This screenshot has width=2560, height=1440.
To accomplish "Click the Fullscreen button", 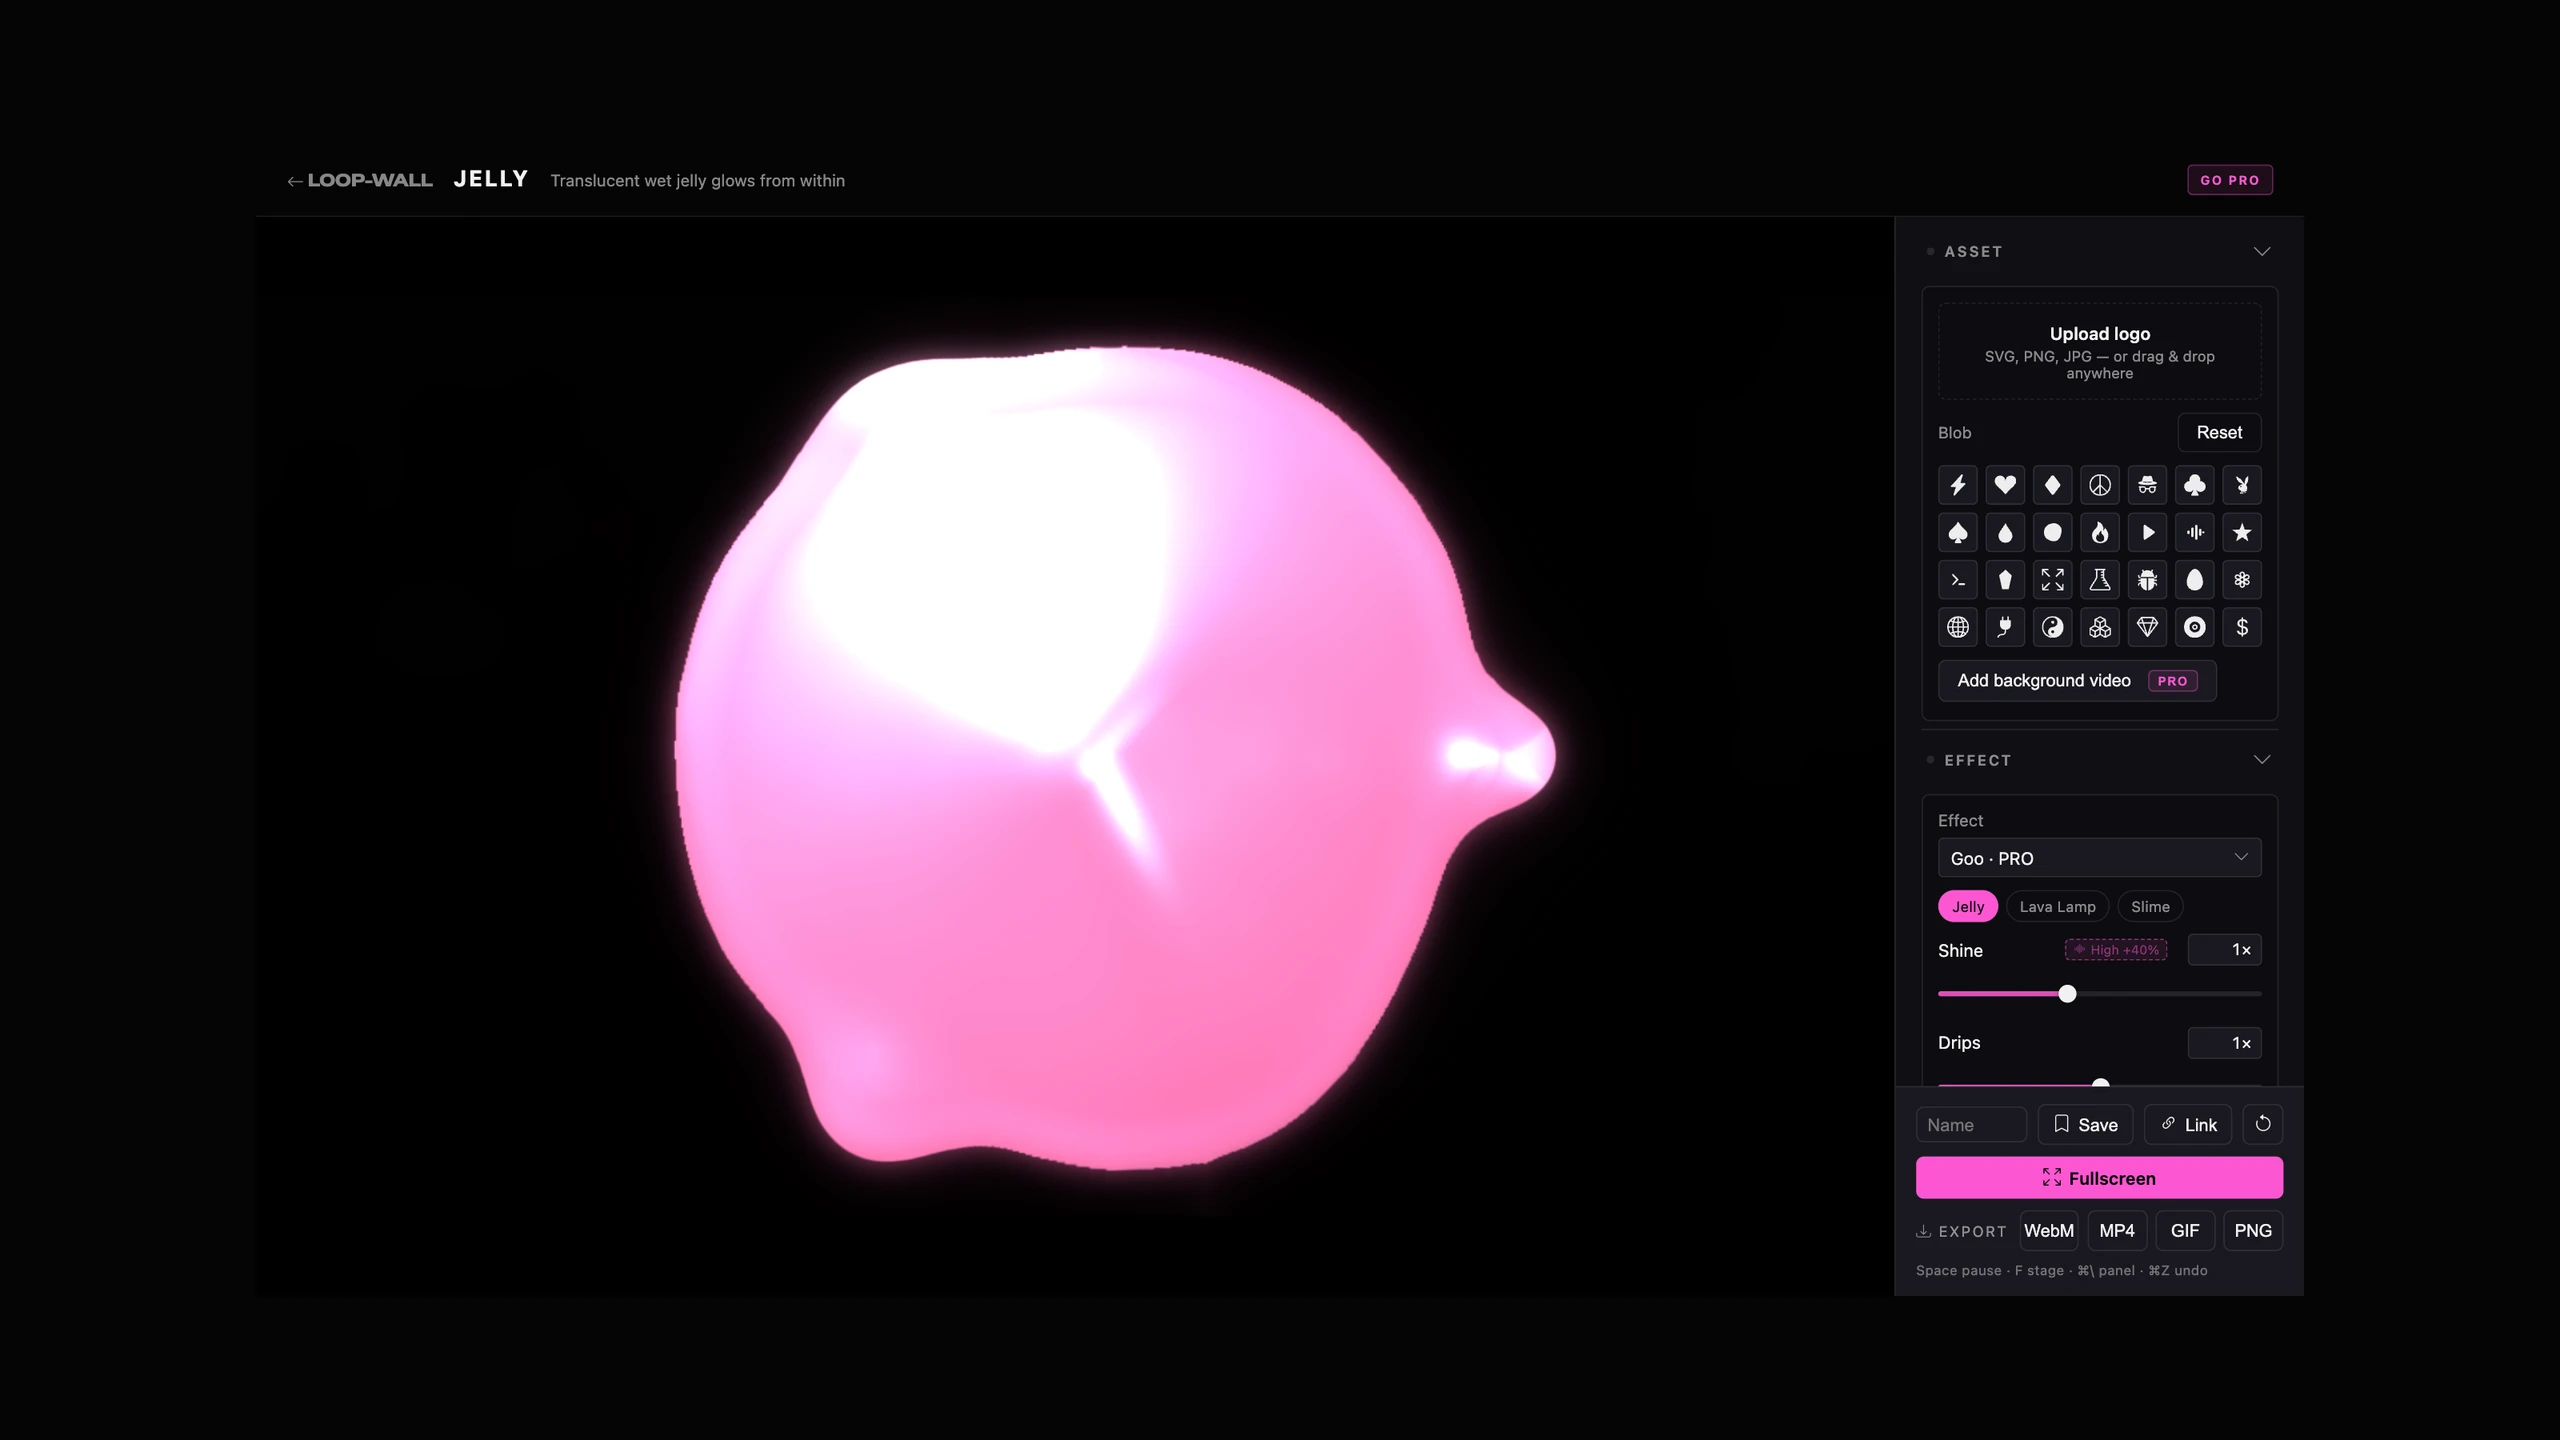I will pyautogui.click(x=2099, y=1178).
